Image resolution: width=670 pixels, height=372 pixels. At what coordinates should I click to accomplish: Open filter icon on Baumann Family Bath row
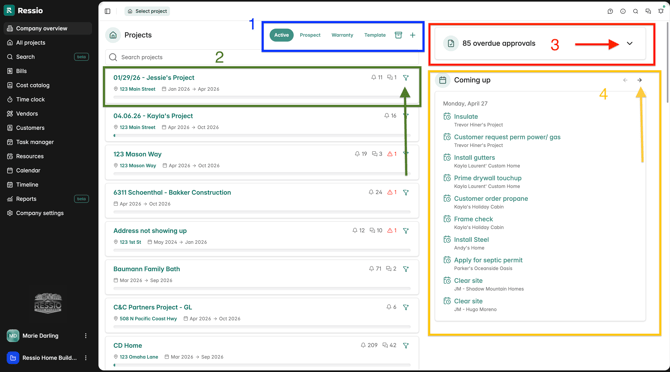point(406,269)
